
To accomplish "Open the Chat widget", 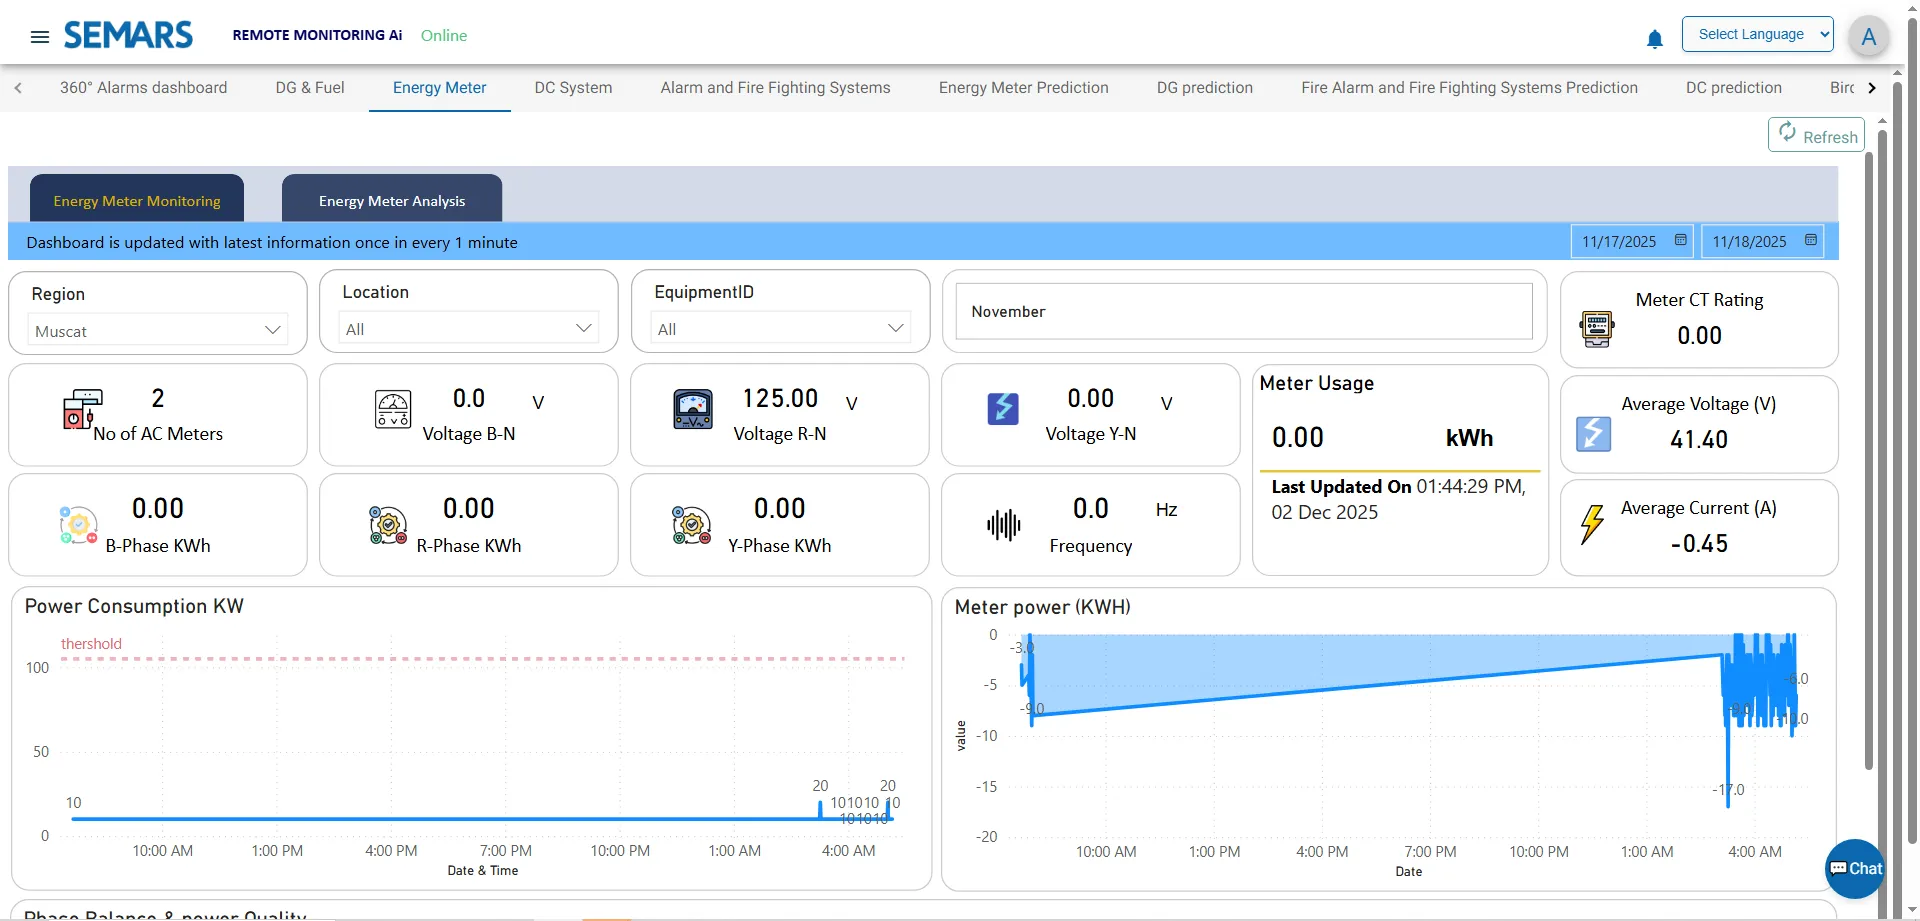I will click(1855, 868).
